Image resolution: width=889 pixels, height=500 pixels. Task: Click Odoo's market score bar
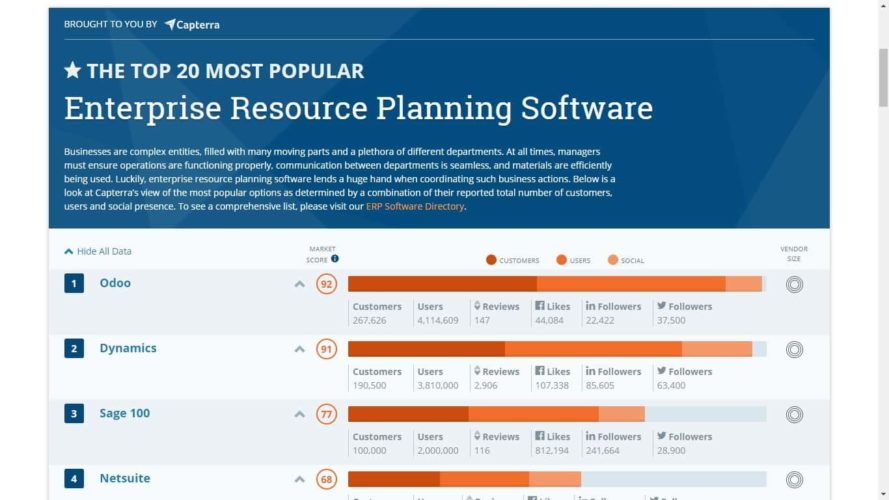(555, 284)
